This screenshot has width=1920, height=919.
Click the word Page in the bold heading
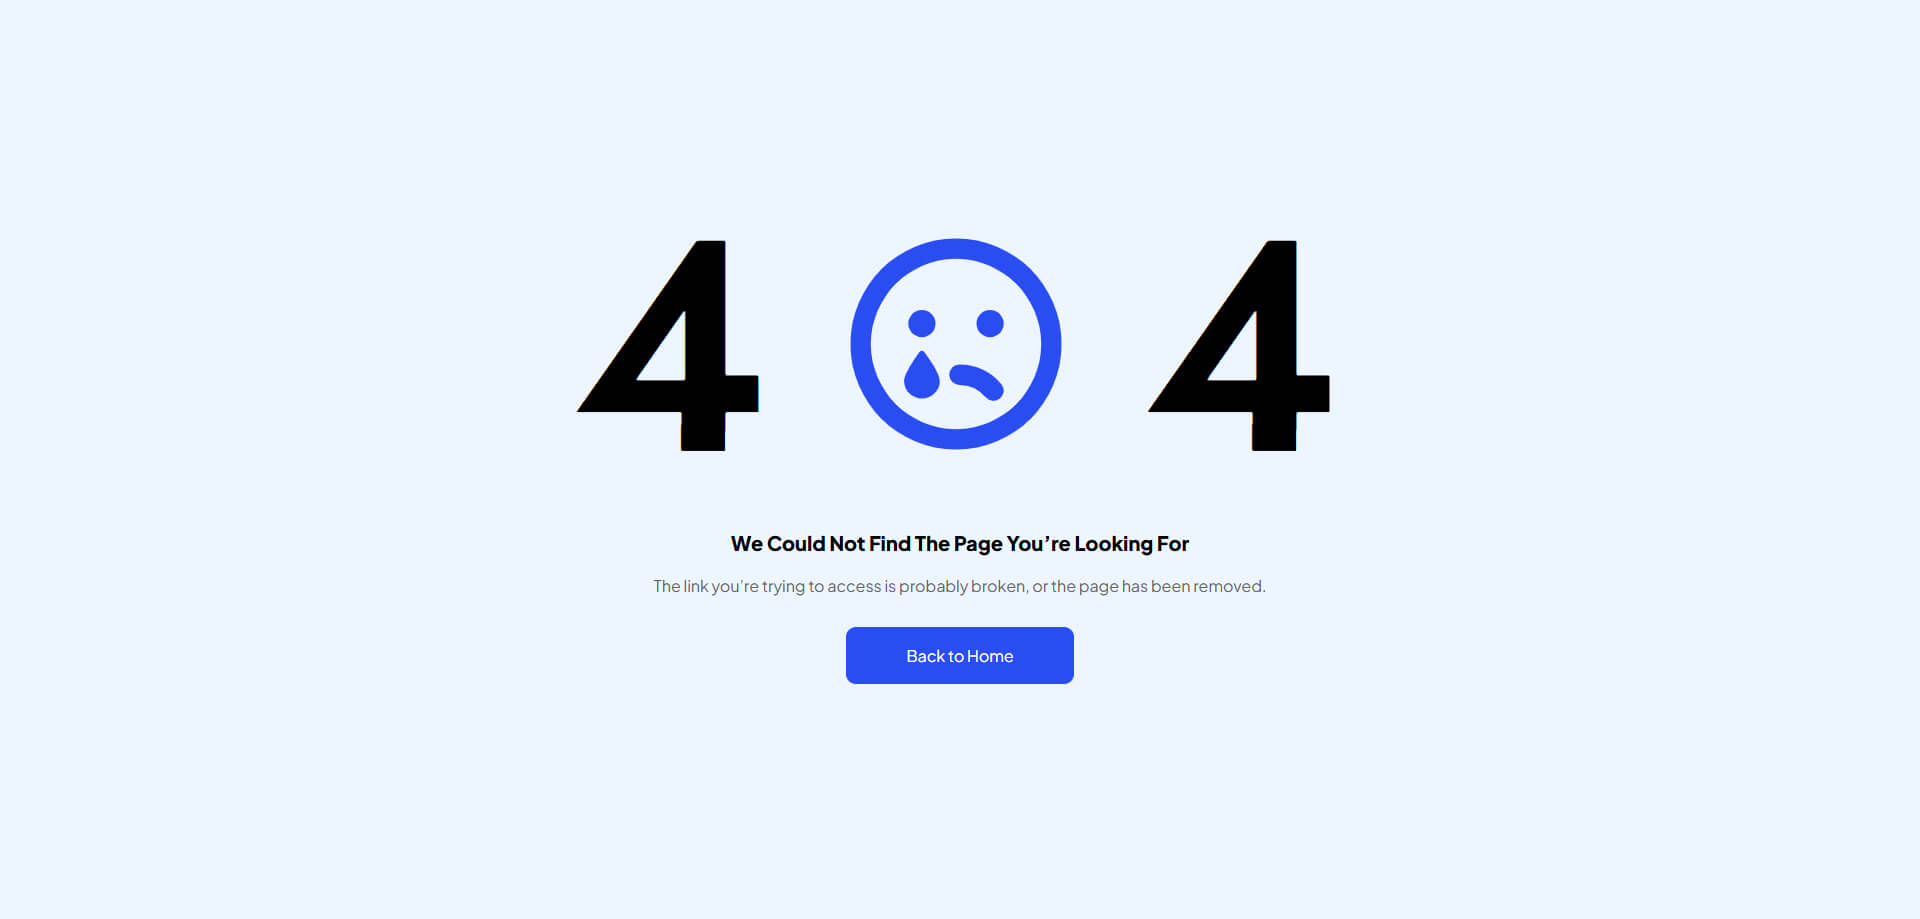coord(978,544)
